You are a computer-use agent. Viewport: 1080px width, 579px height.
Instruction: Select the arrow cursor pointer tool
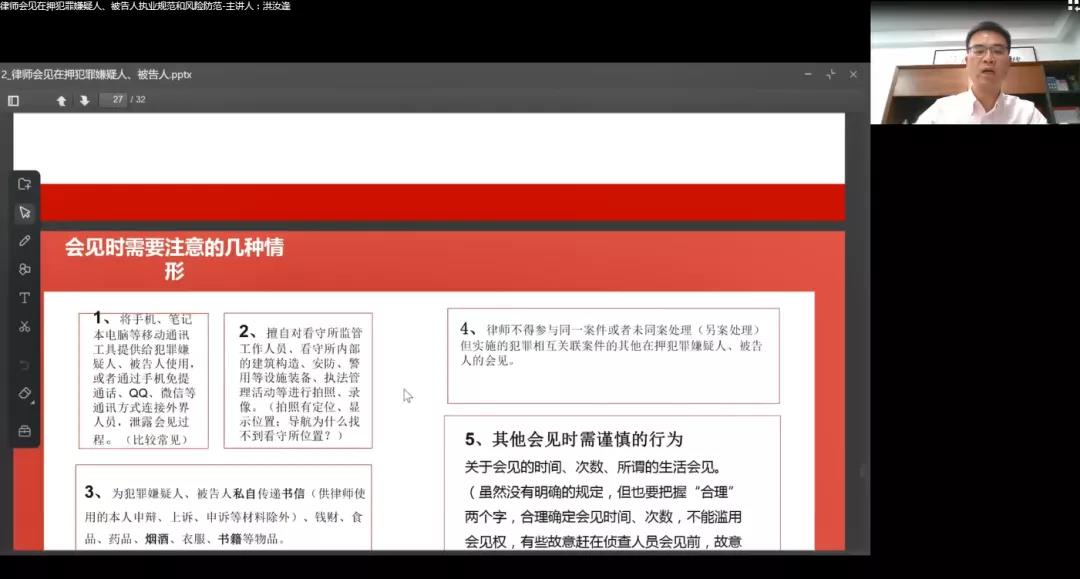click(25, 212)
